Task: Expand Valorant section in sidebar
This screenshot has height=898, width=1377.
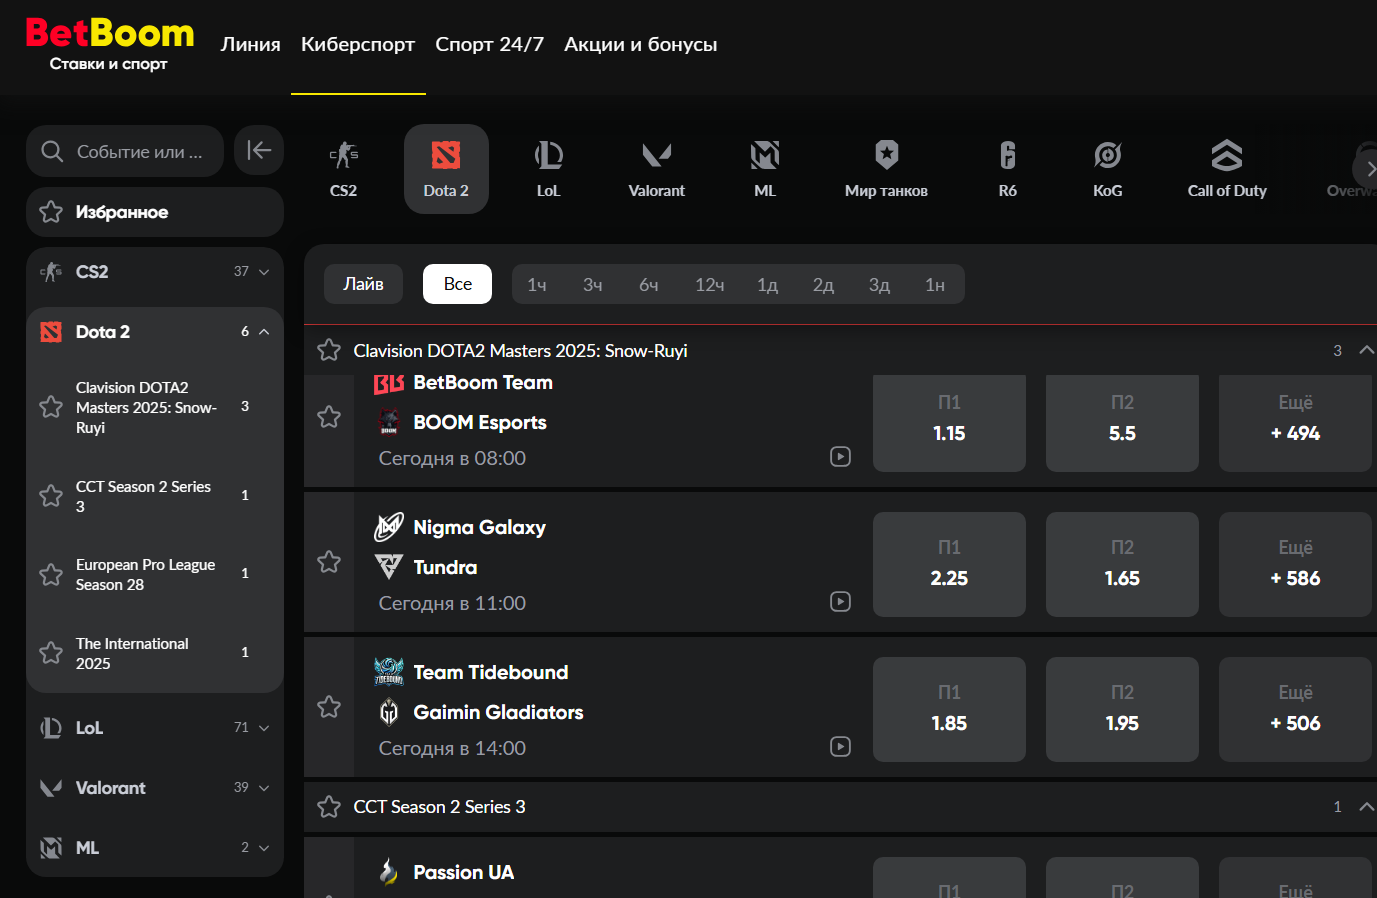Action: 264,788
